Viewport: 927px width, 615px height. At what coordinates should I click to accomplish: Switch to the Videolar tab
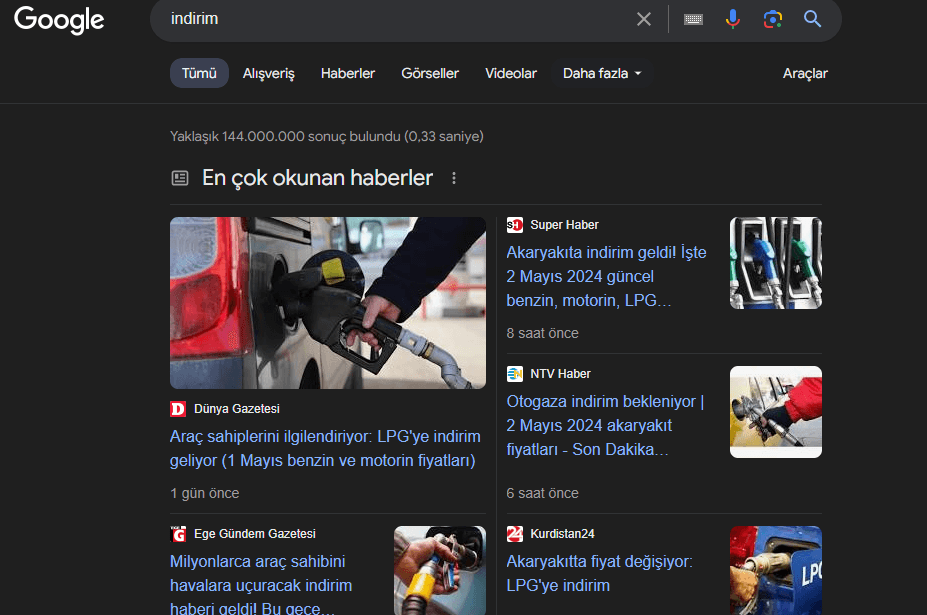click(511, 73)
